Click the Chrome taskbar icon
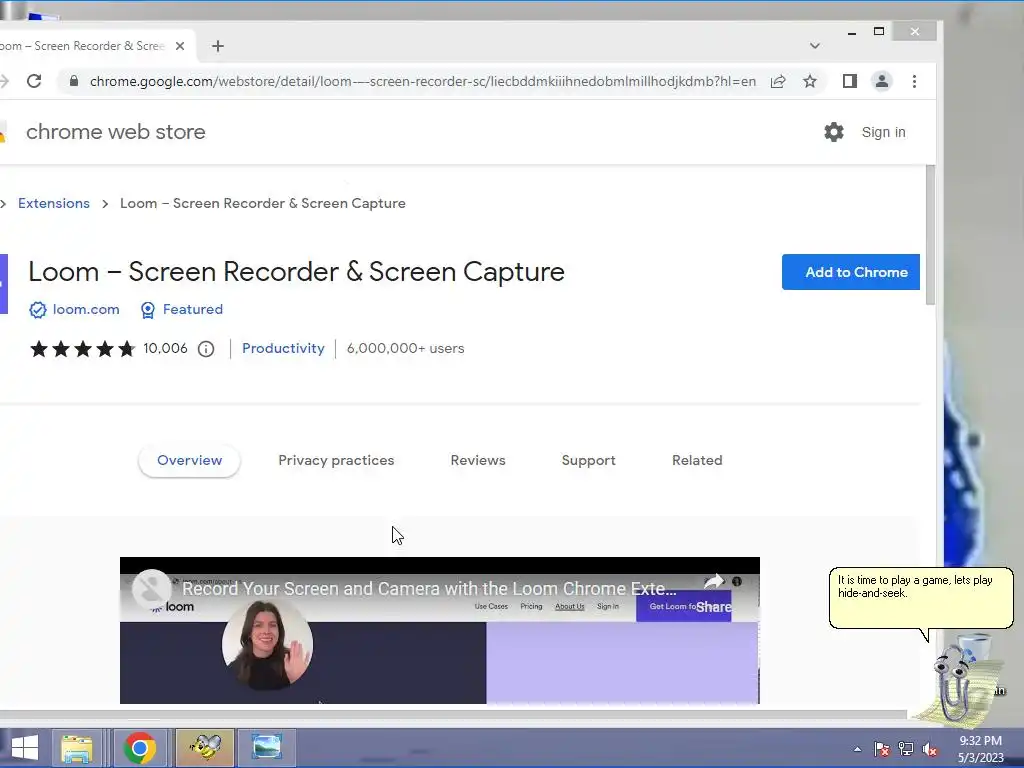The image size is (1024, 768). pos(140,748)
